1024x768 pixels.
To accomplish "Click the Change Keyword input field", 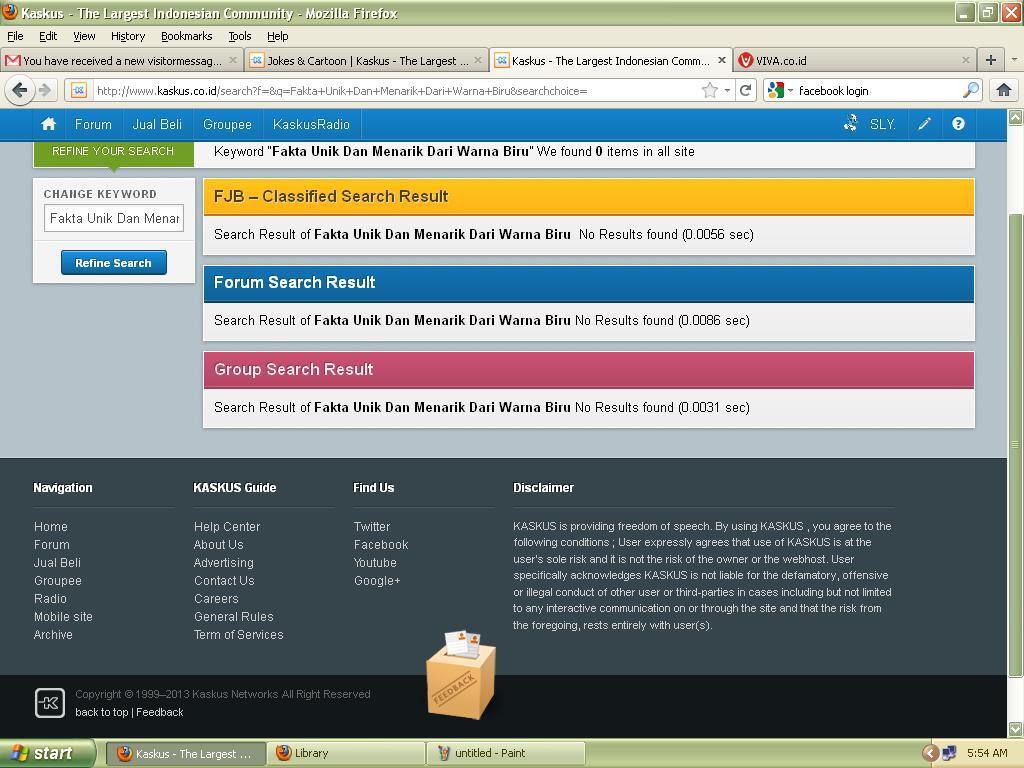I will [x=114, y=218].
